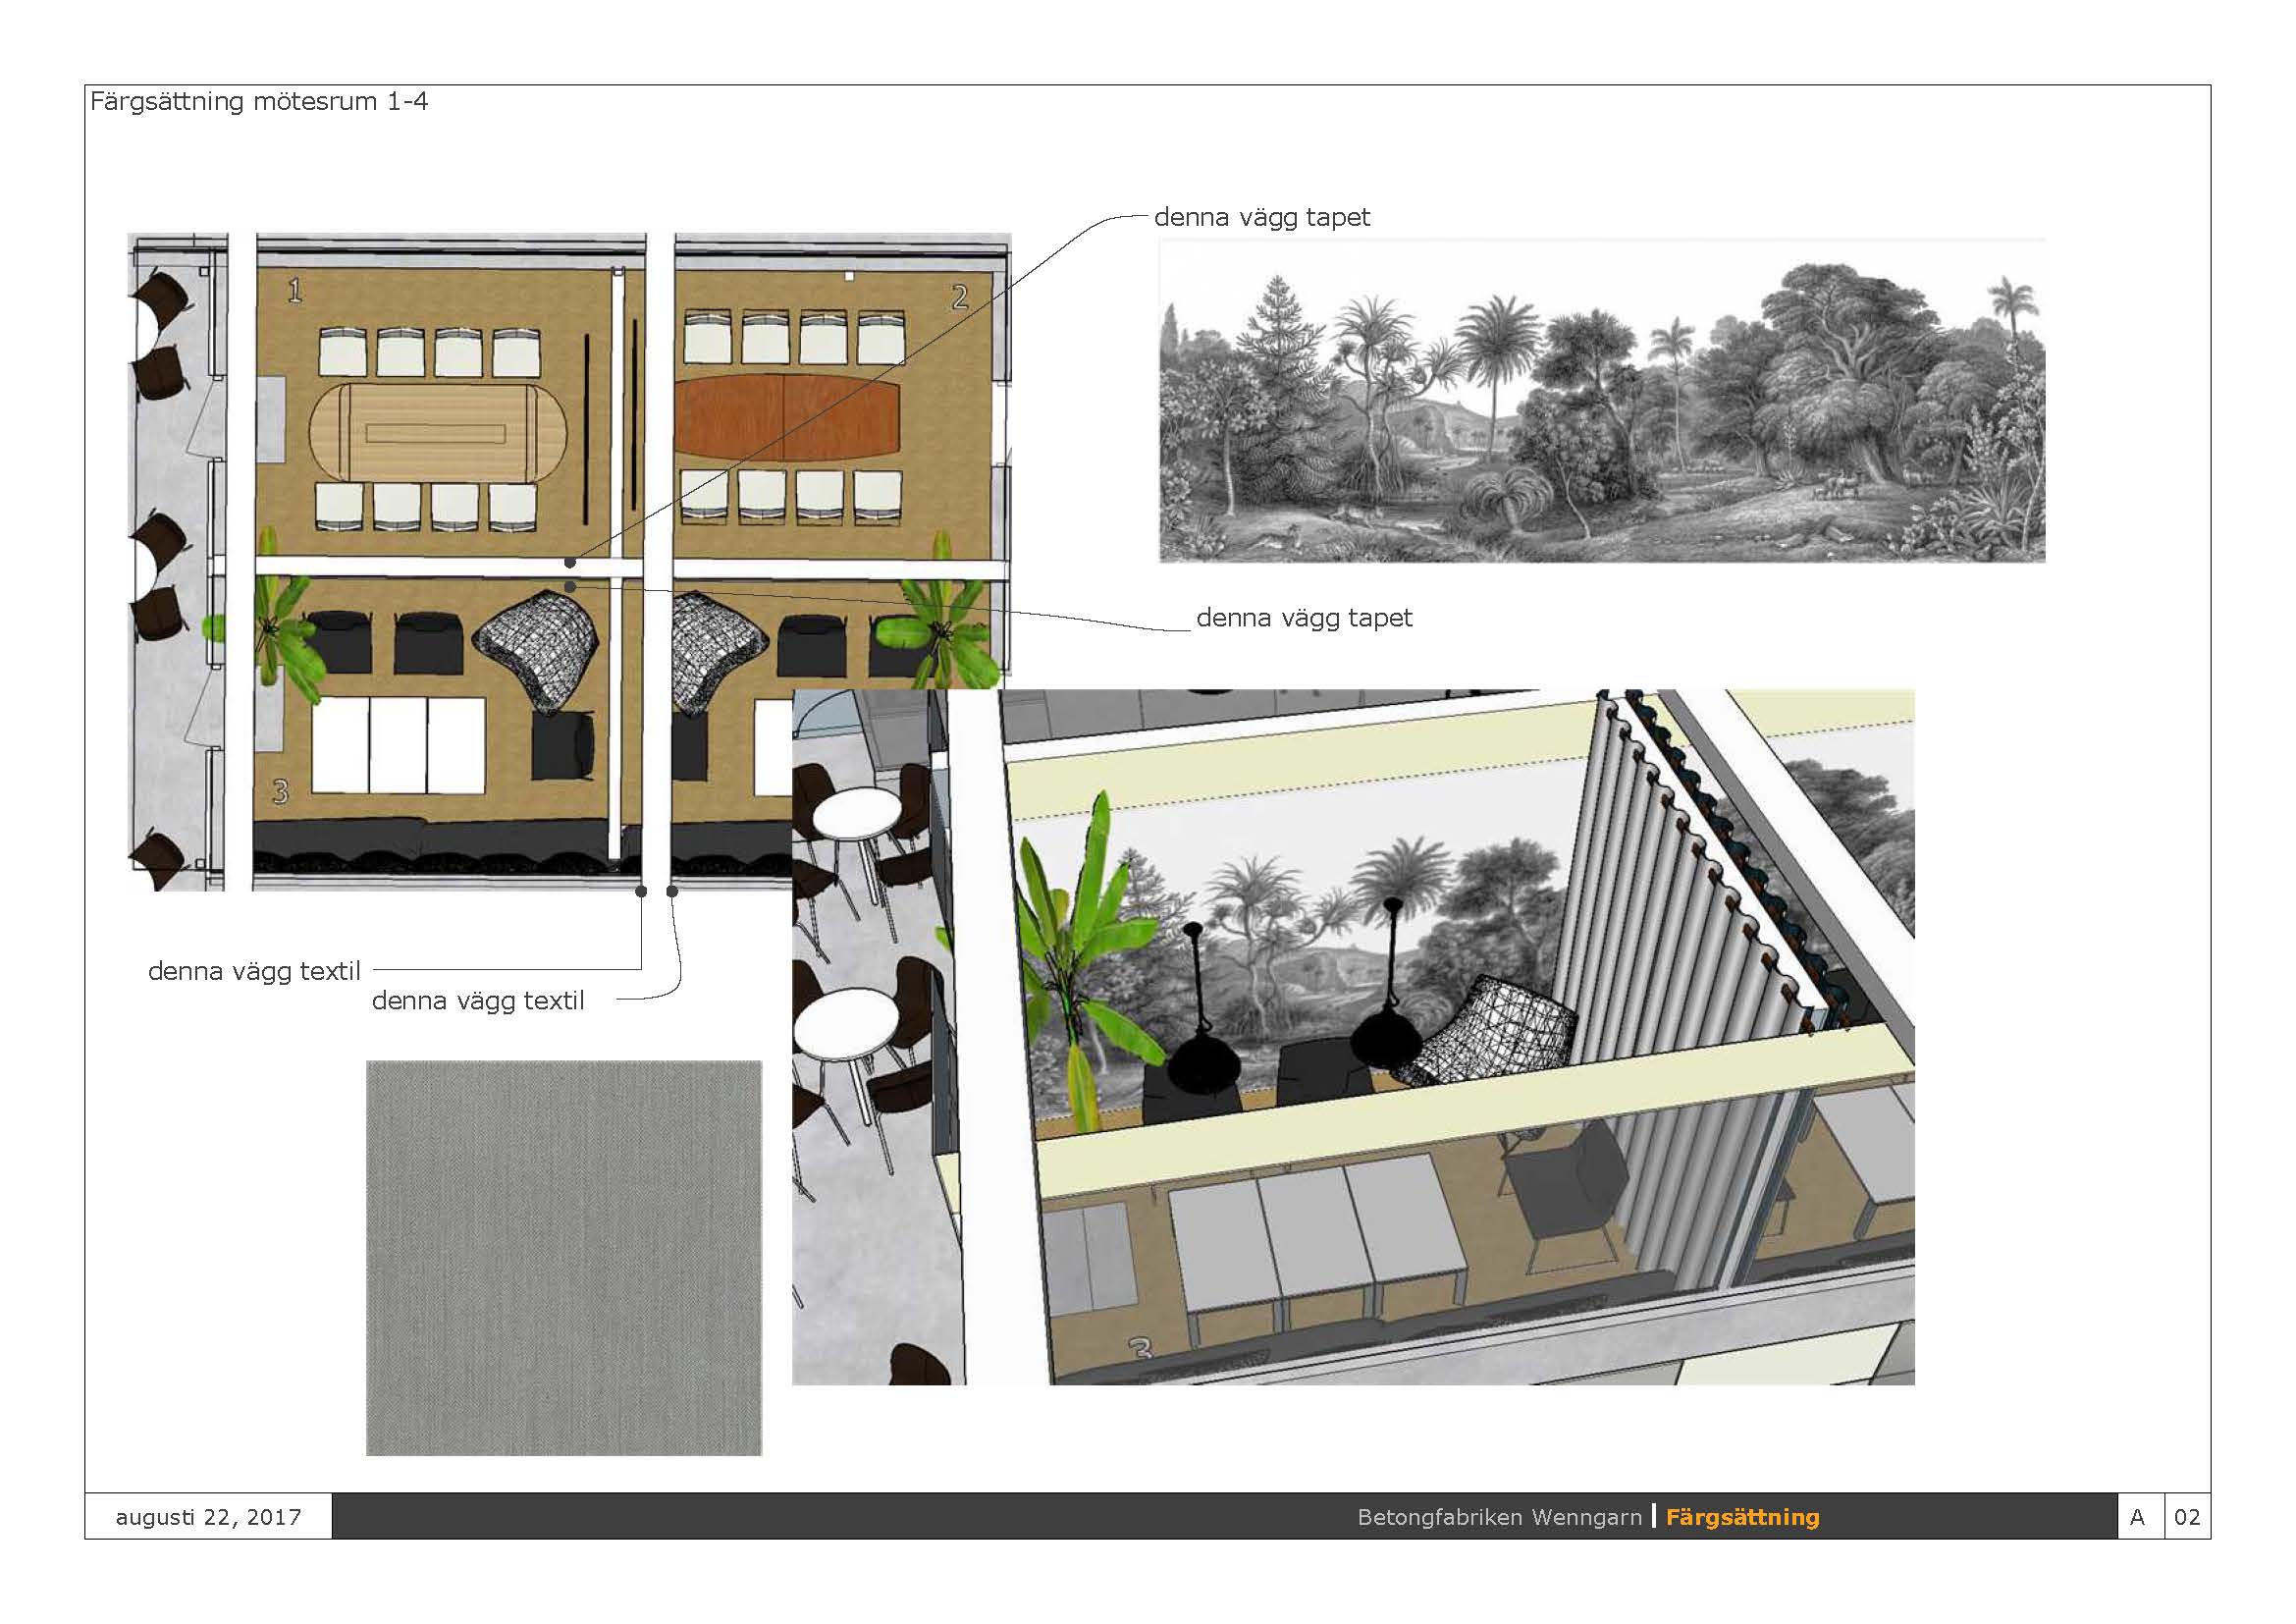Click the 'A' revision cell in footer
Image resolution: width=2296 pixels, height=1624 pixels.
tap(2138, 1517)
